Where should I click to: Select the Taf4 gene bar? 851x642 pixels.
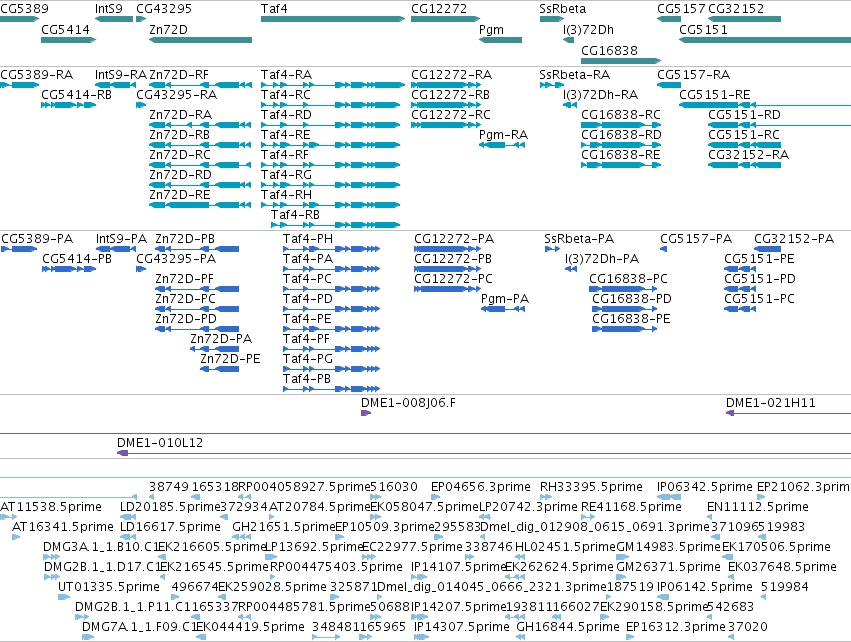tap(333, 19)
